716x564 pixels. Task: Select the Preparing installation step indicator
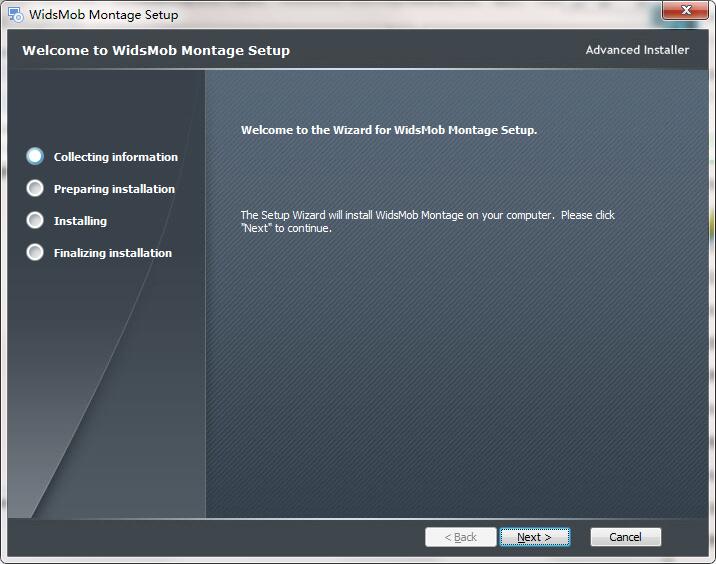click(35, 188)
